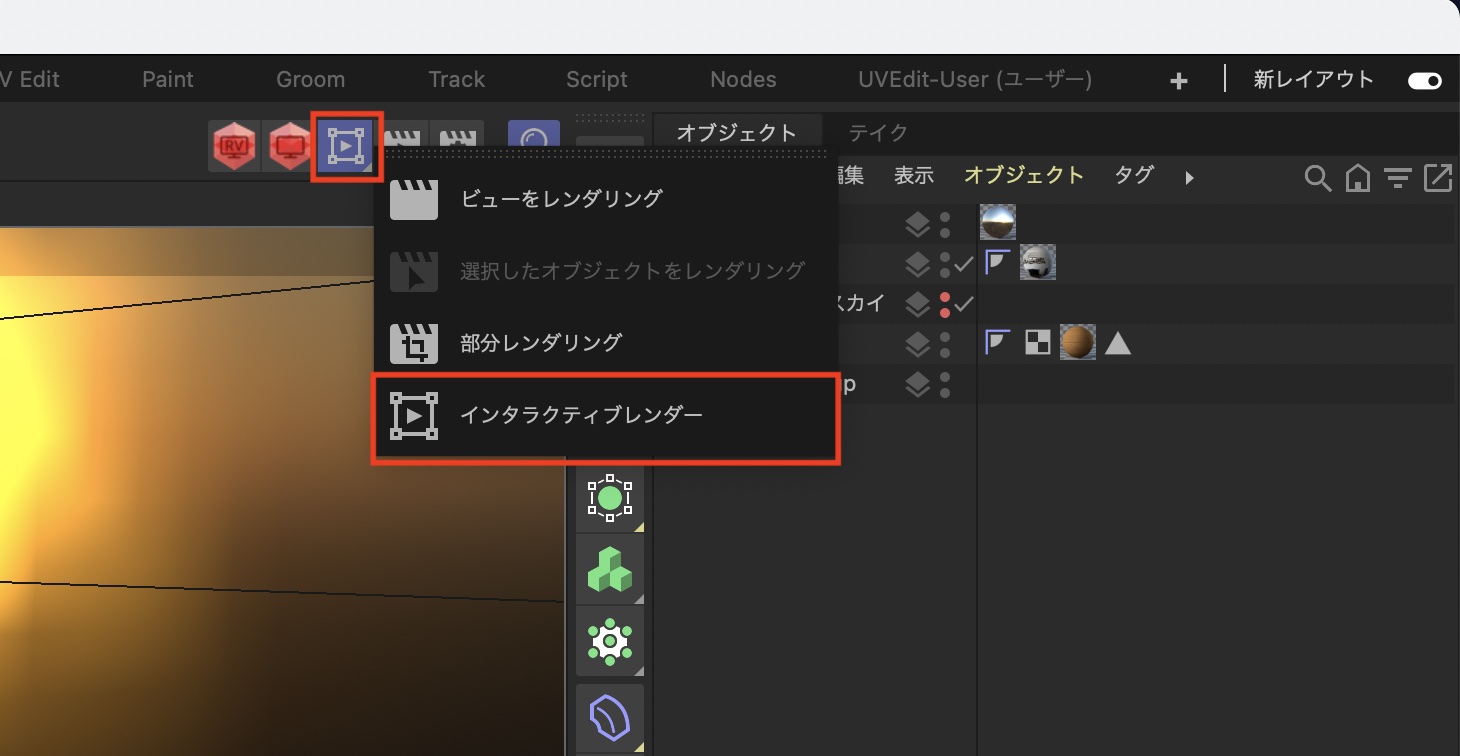Choose 部分レンダリング in the render menu

(541, 342)
